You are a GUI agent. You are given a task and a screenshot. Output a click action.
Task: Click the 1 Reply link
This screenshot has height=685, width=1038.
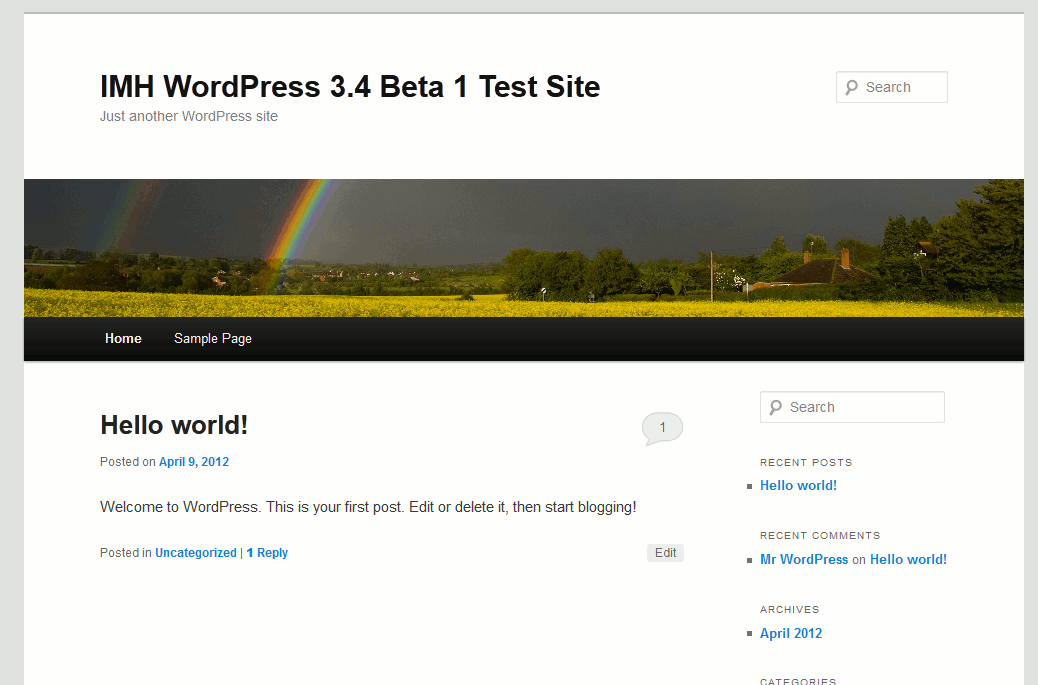coord(267,553)
